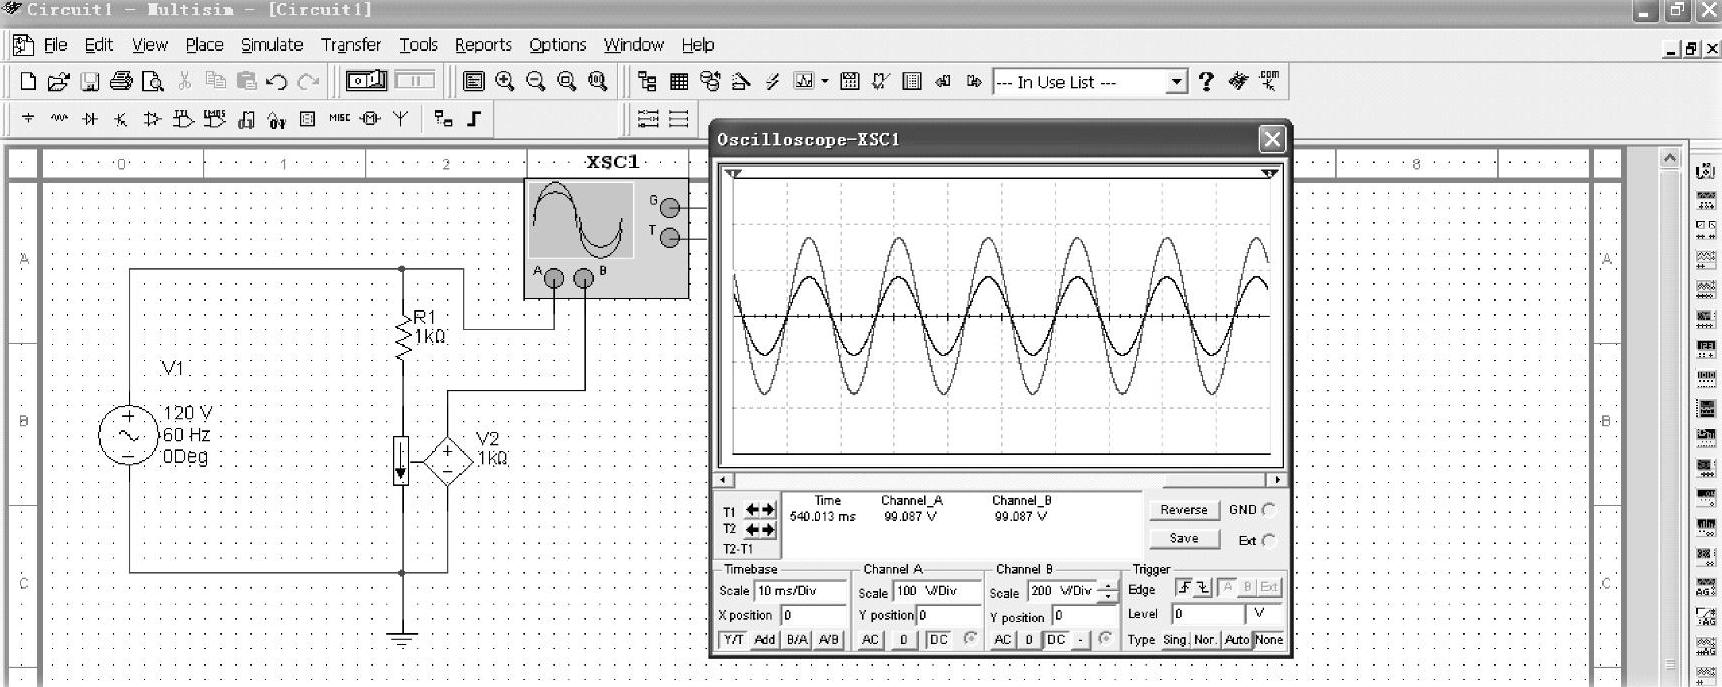Expand the In Use List dropdown

point(1177,82)
